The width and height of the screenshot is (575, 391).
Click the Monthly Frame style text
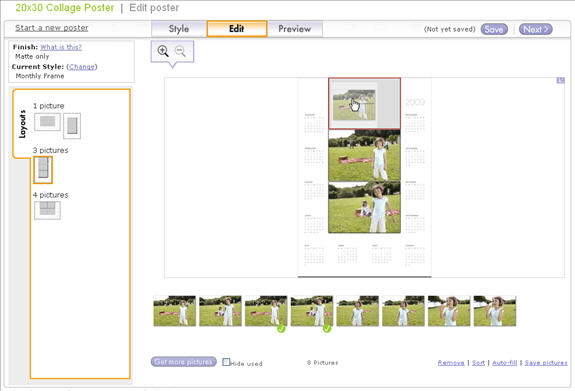pyautogui.click(x=40, y=76)
